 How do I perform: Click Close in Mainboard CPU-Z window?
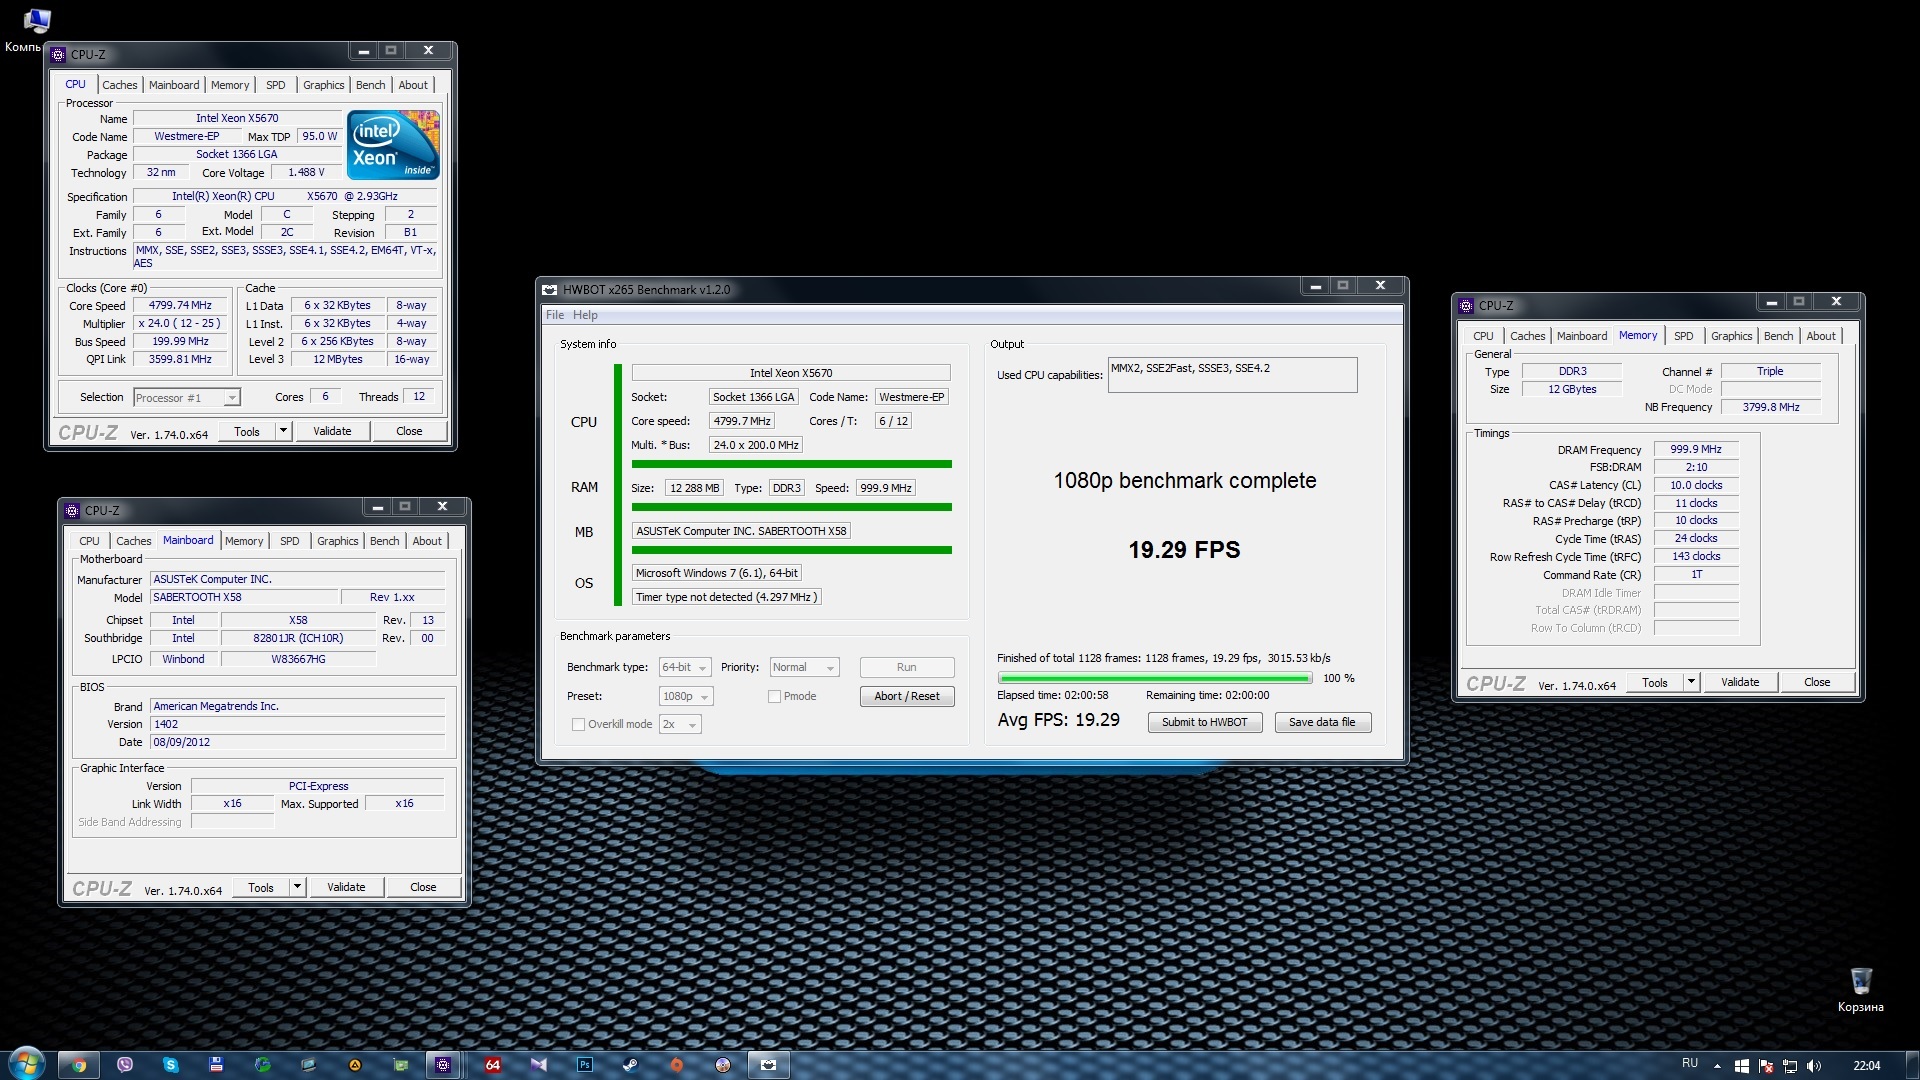pyautogui.click(x=423, y=887)
